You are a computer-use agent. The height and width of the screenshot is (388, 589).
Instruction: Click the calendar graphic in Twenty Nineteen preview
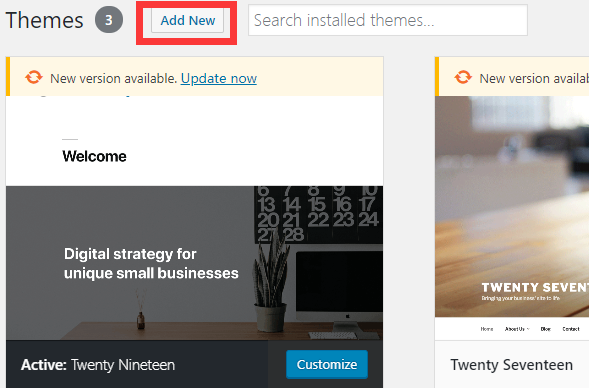coord(318,214)
